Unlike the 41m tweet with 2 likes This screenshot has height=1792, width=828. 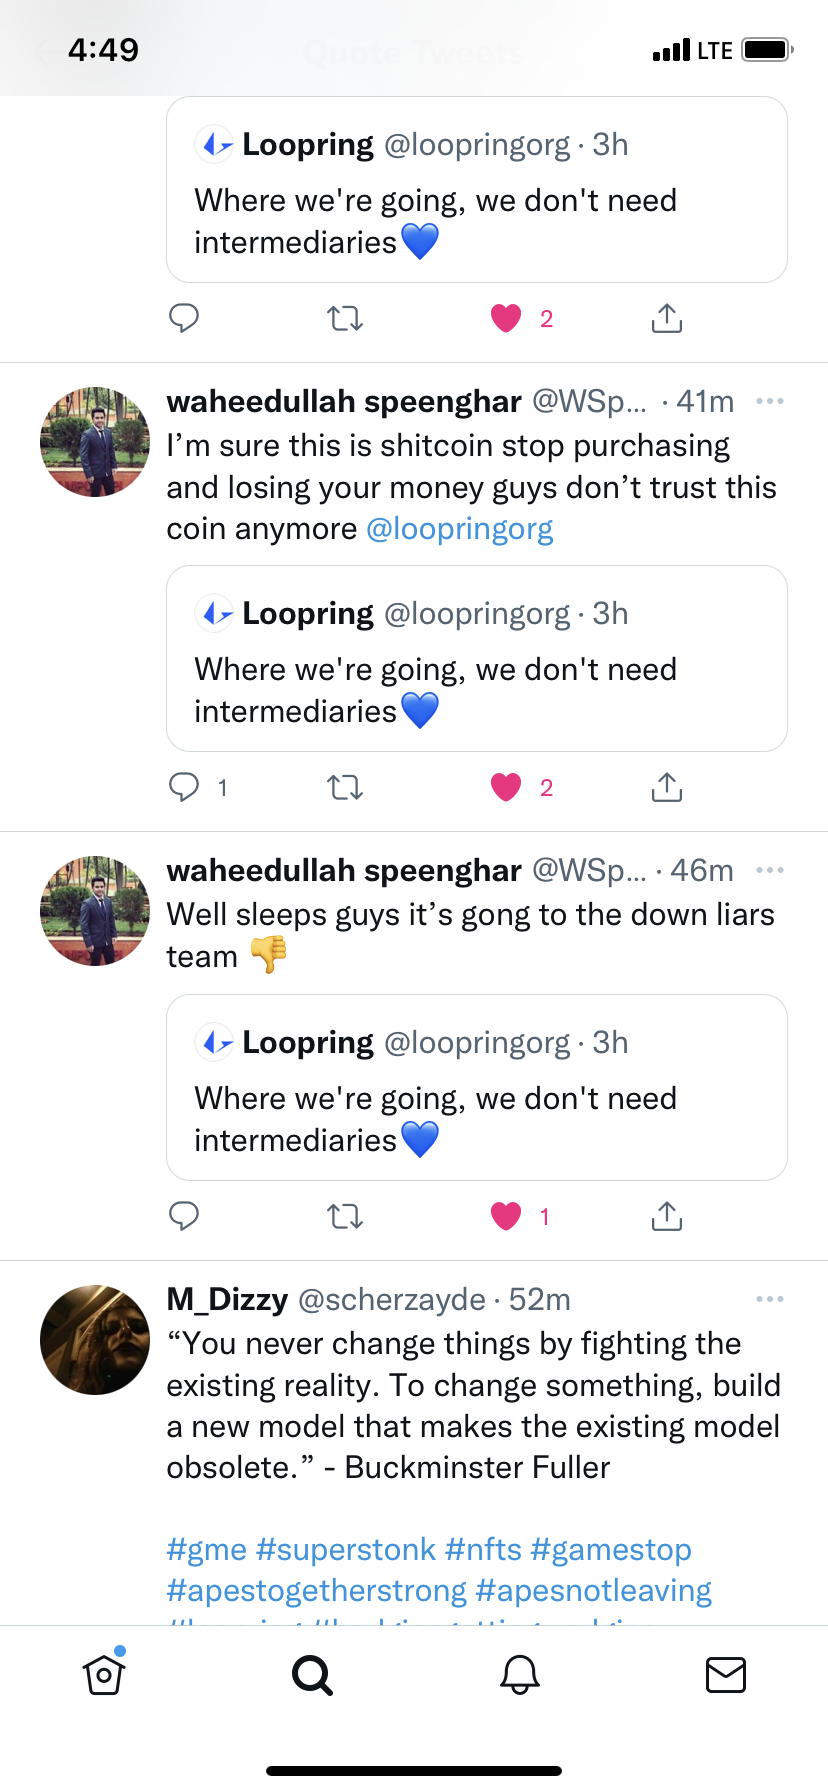coord(507,788)
